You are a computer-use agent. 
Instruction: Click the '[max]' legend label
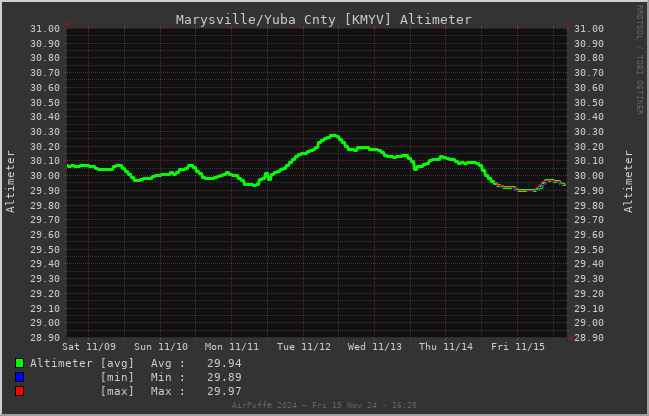118,392
